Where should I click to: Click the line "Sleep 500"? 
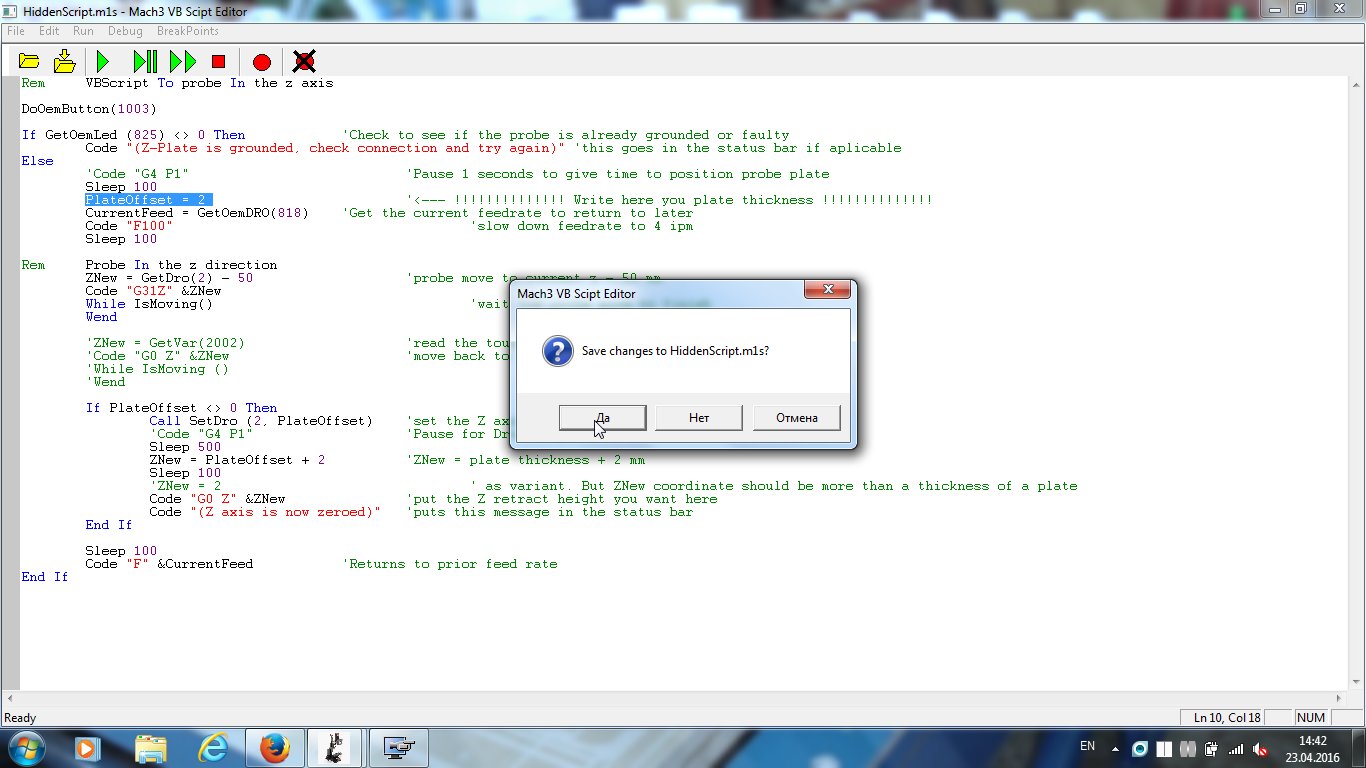click(x=185, y=447)
